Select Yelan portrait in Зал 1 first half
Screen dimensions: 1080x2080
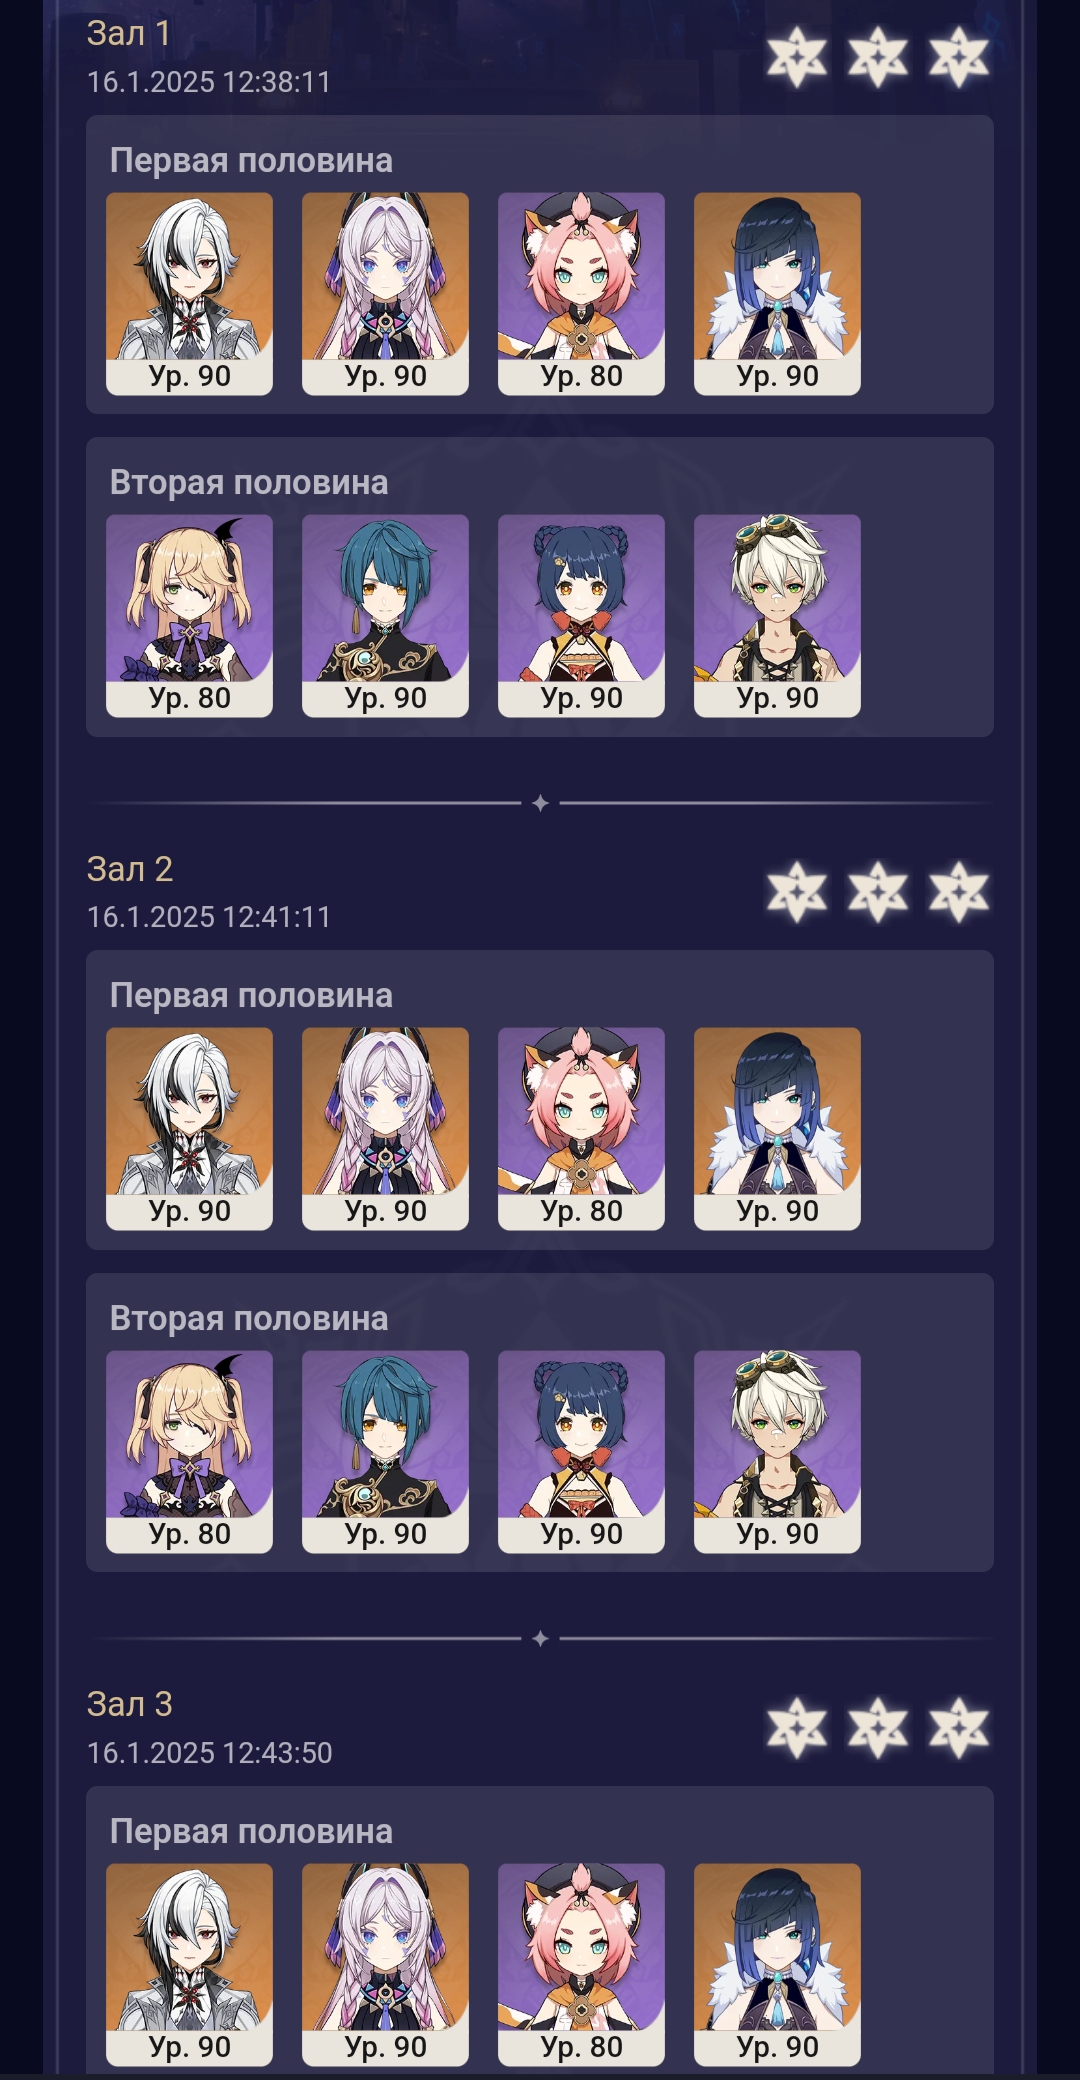(x=777, y=293)
